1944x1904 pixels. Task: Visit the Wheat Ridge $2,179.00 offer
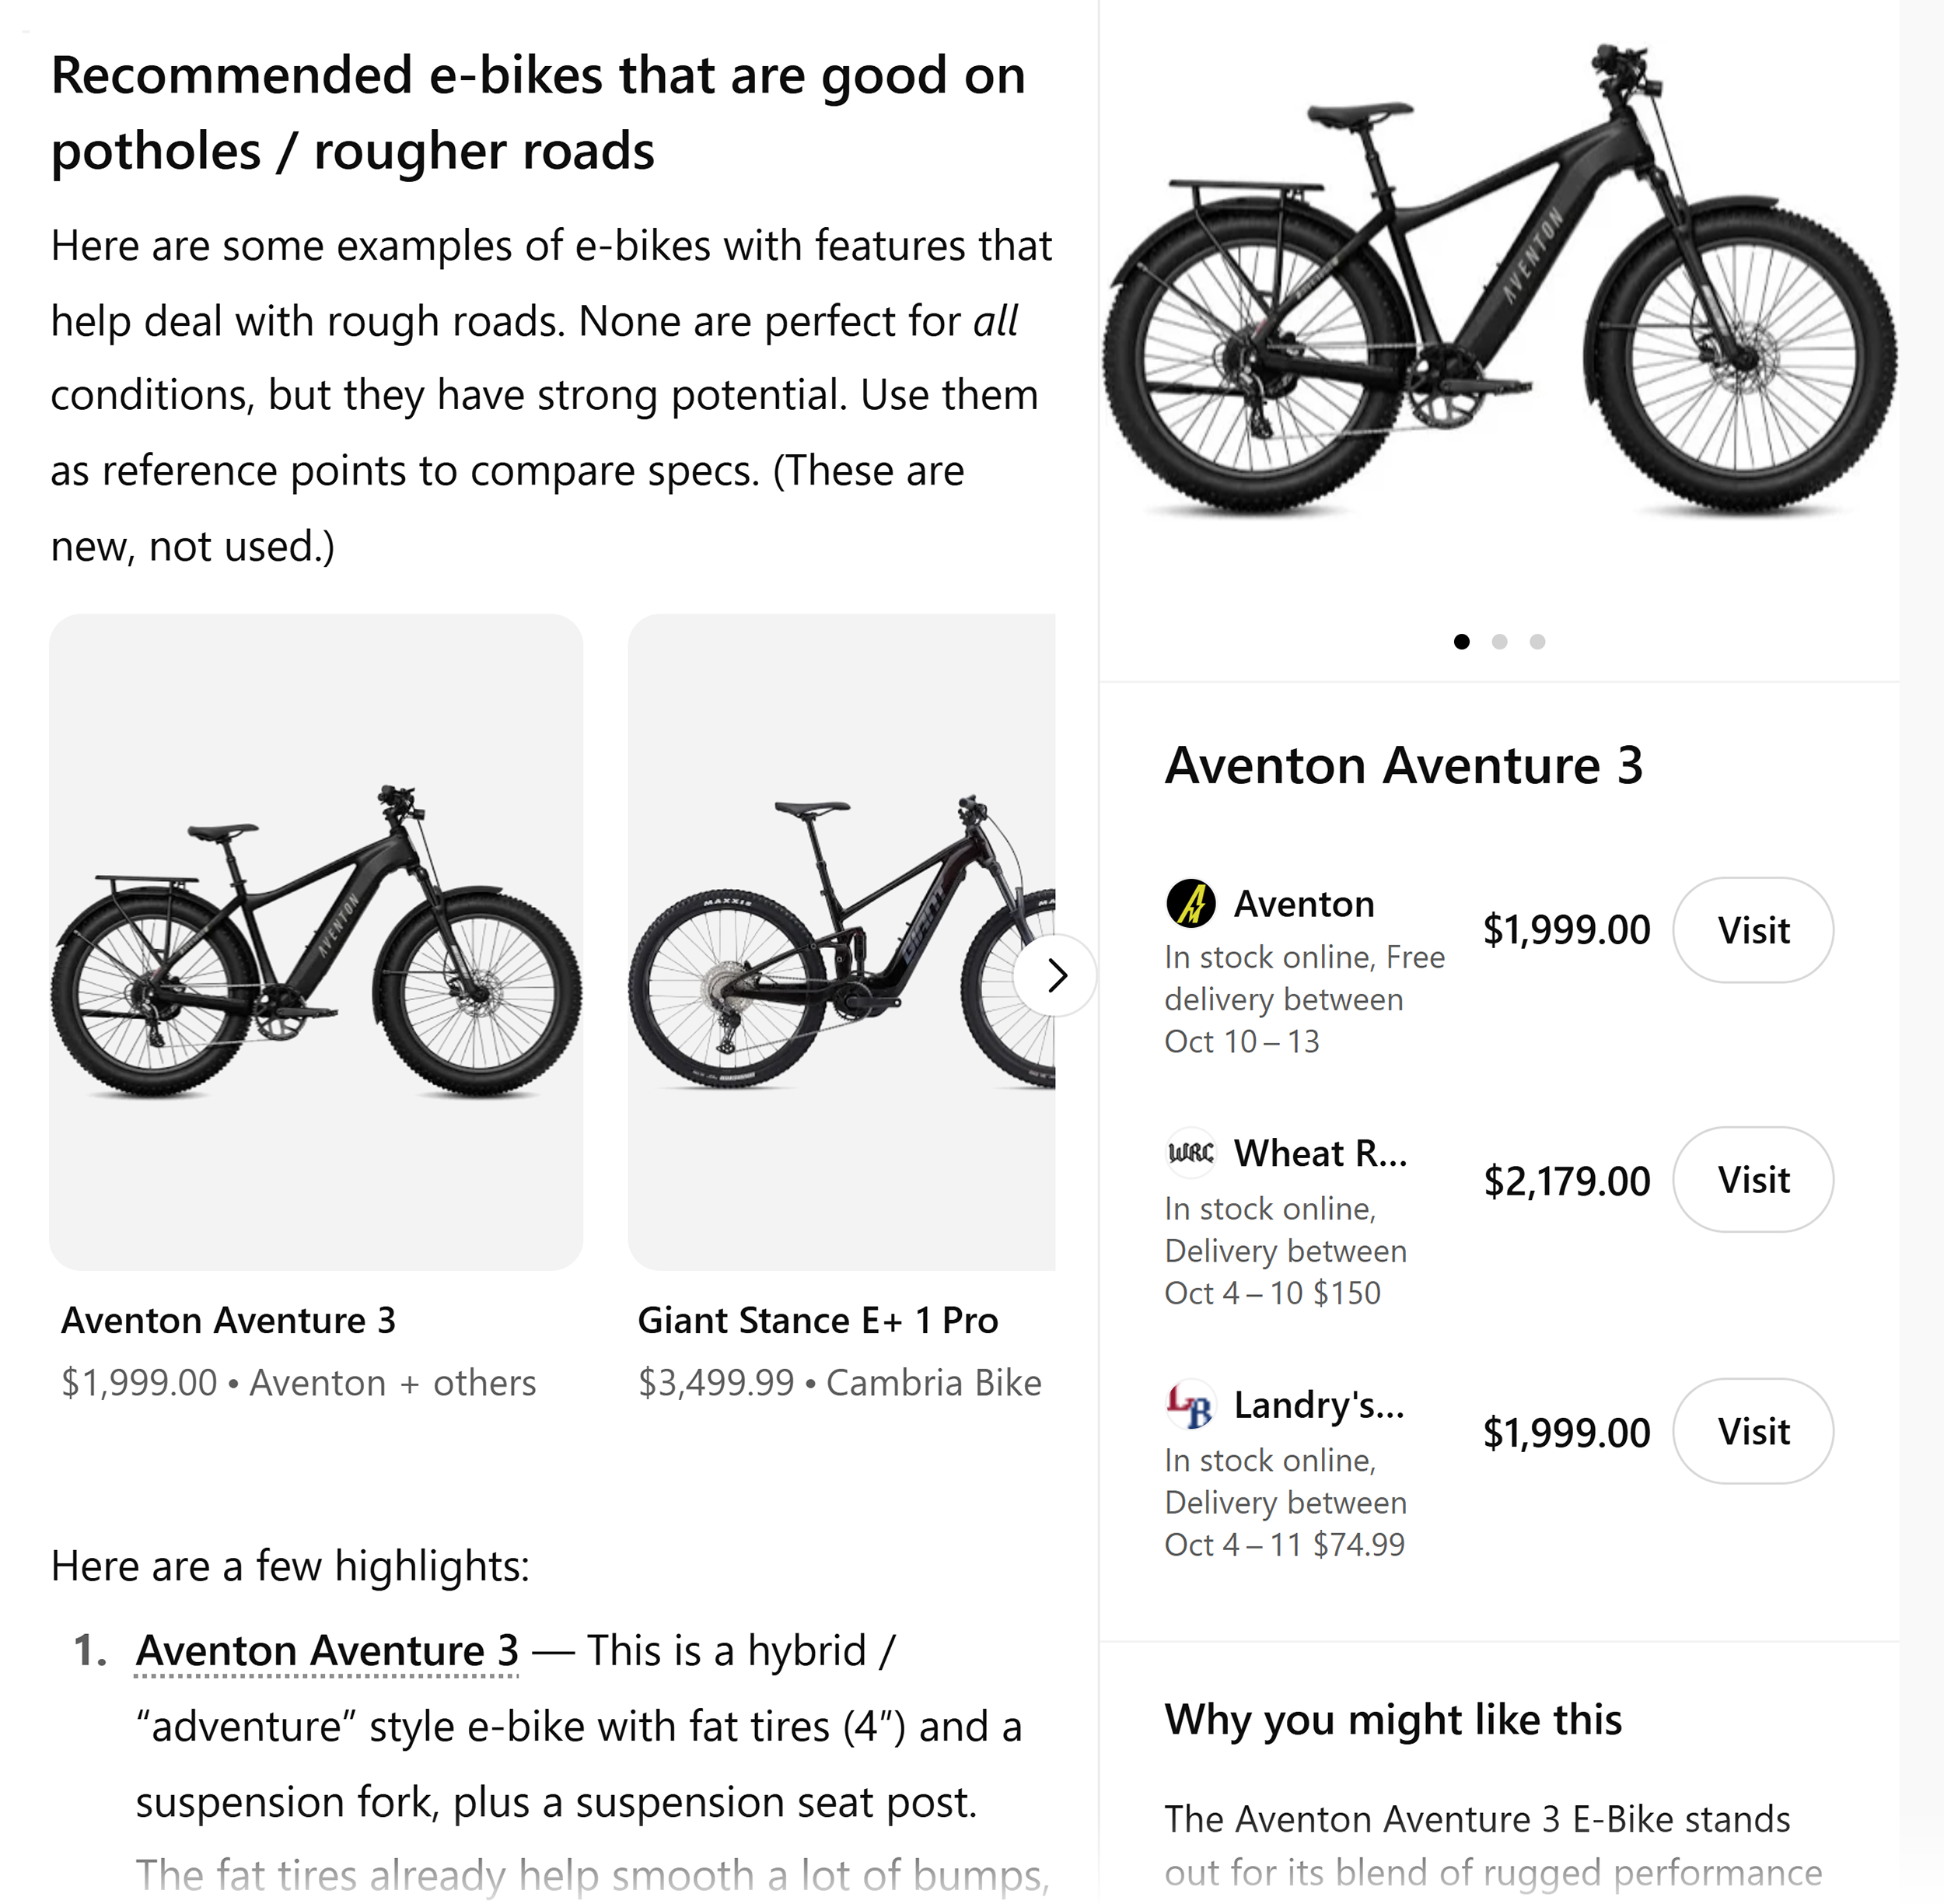1753,1180
